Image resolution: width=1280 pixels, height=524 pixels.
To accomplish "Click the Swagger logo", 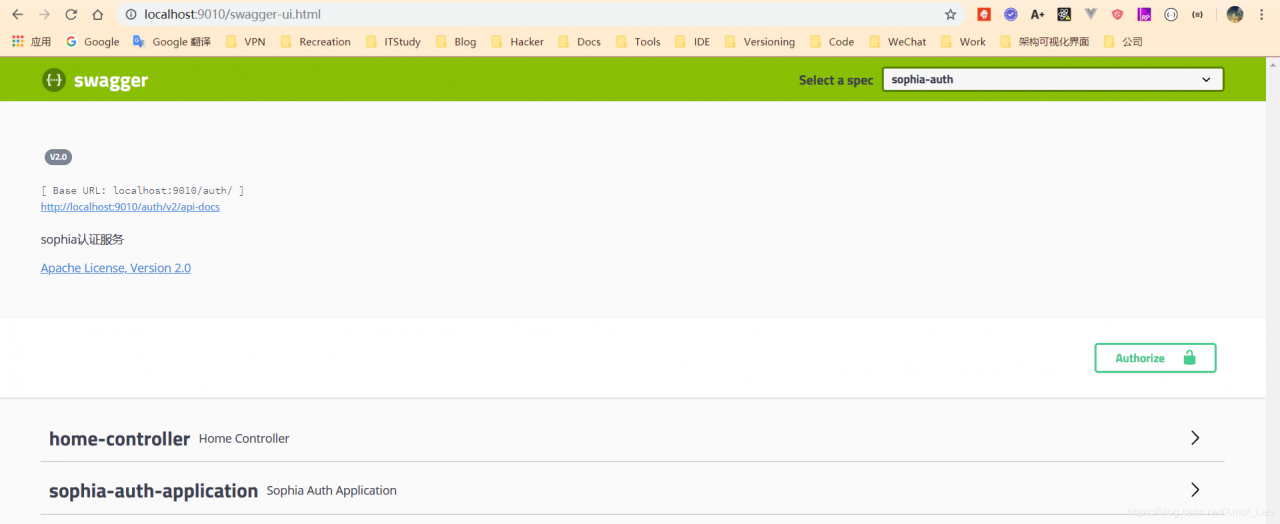I will 95,80.
